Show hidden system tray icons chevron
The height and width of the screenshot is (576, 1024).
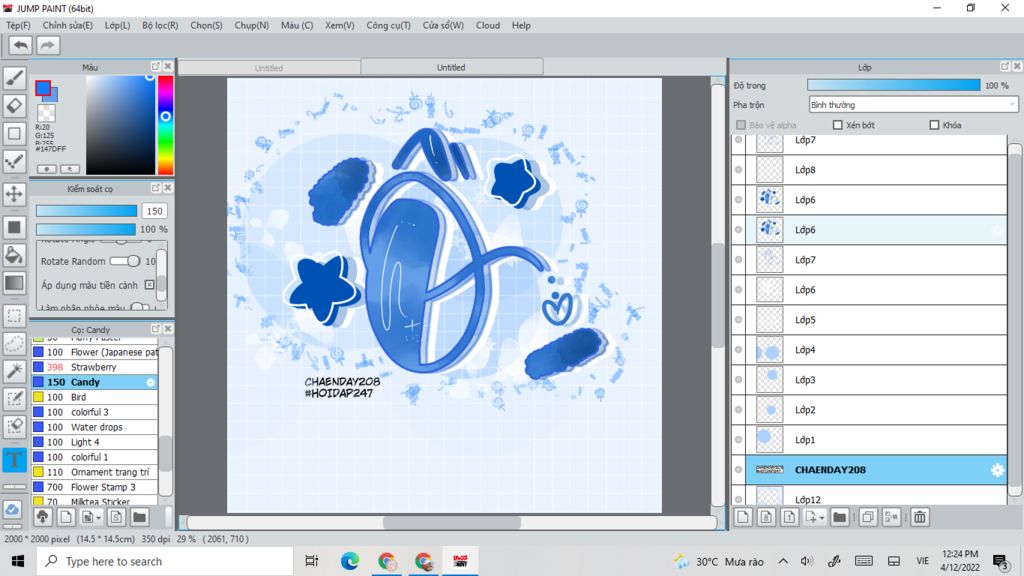[783, 561]
